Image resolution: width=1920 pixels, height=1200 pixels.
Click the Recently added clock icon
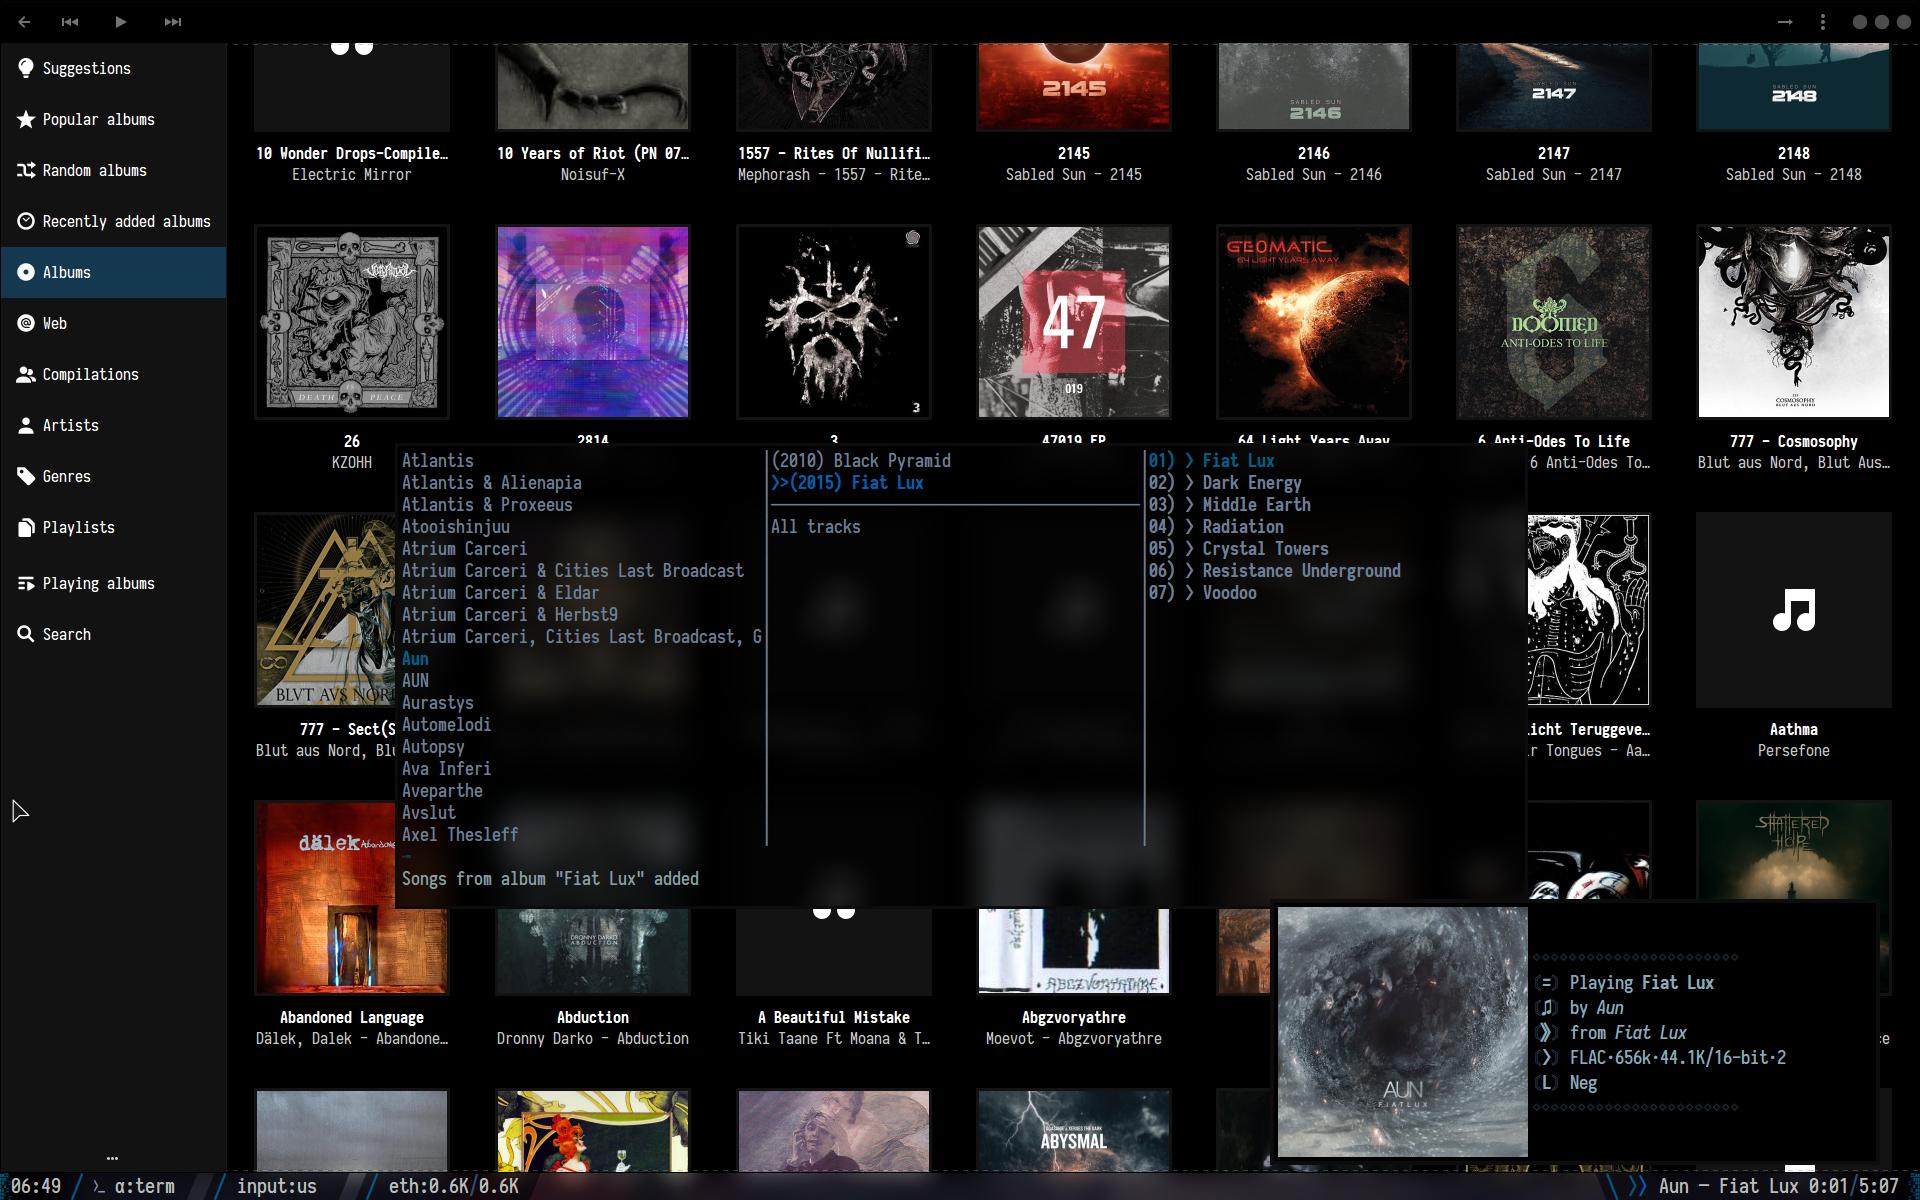click(26, 221)
